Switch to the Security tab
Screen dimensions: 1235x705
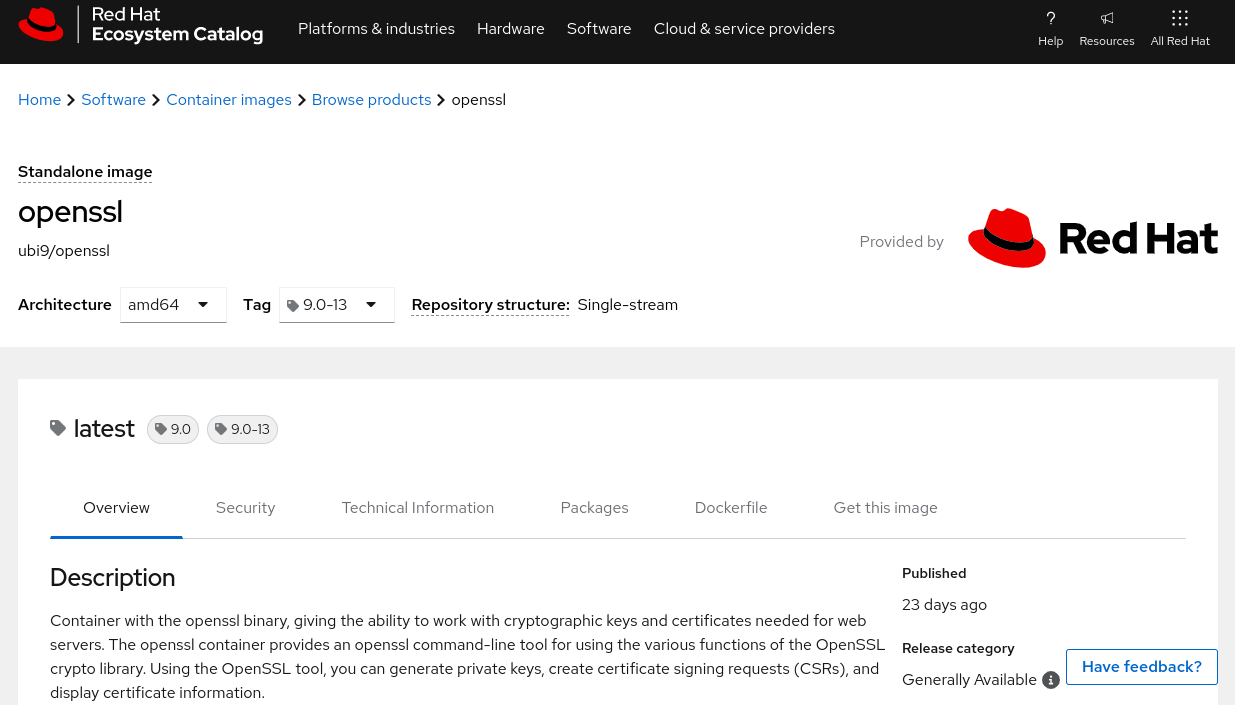(245, 508)
